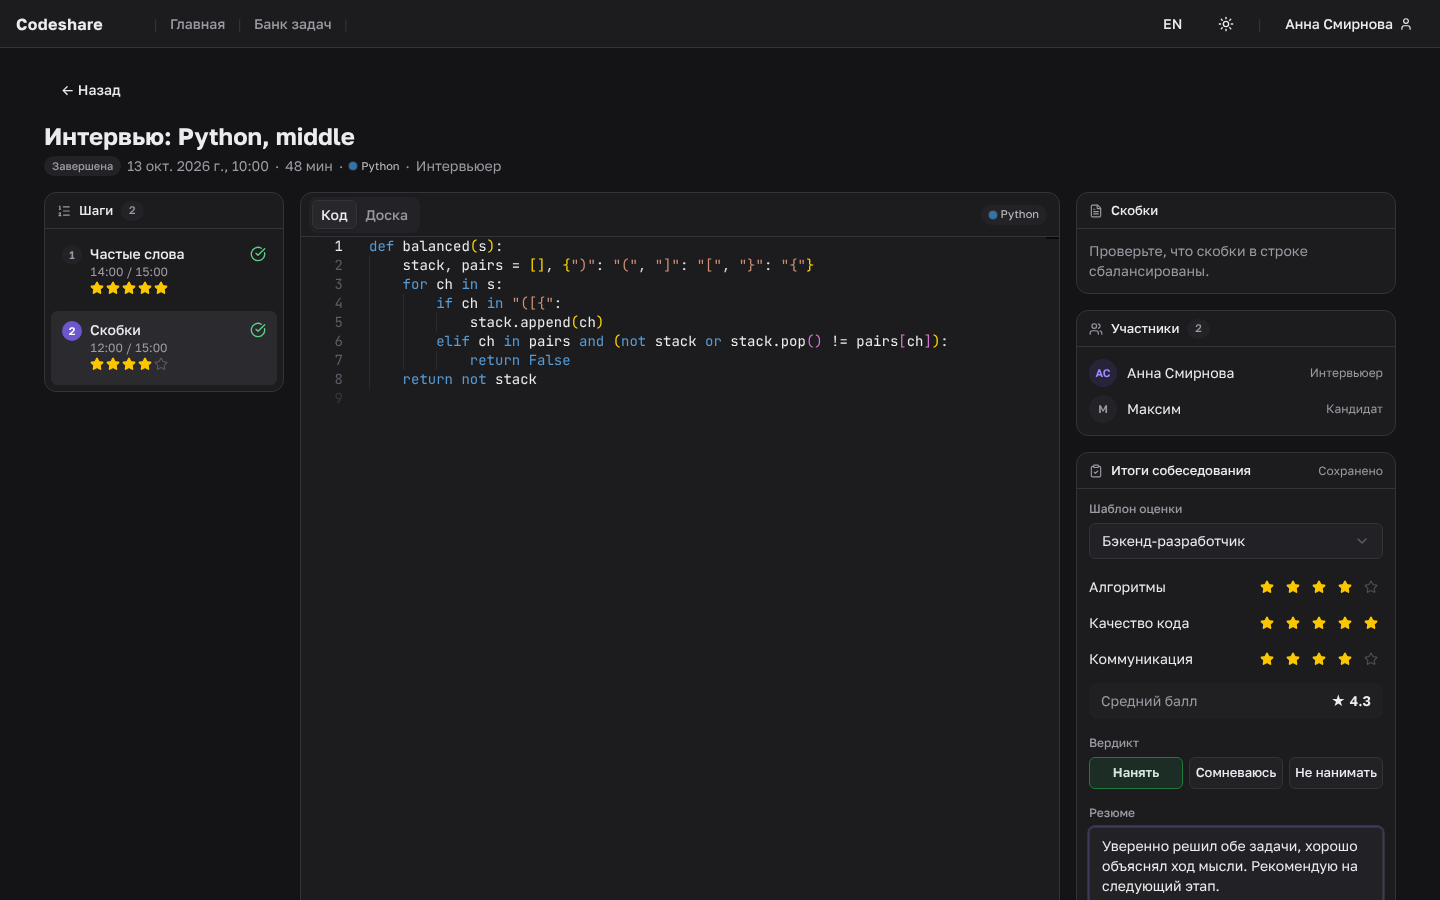Image resolution: width=1440 pixels, height=900 pixels.
Task: Click the Сохранено status text
Action: pos(1350,471)
